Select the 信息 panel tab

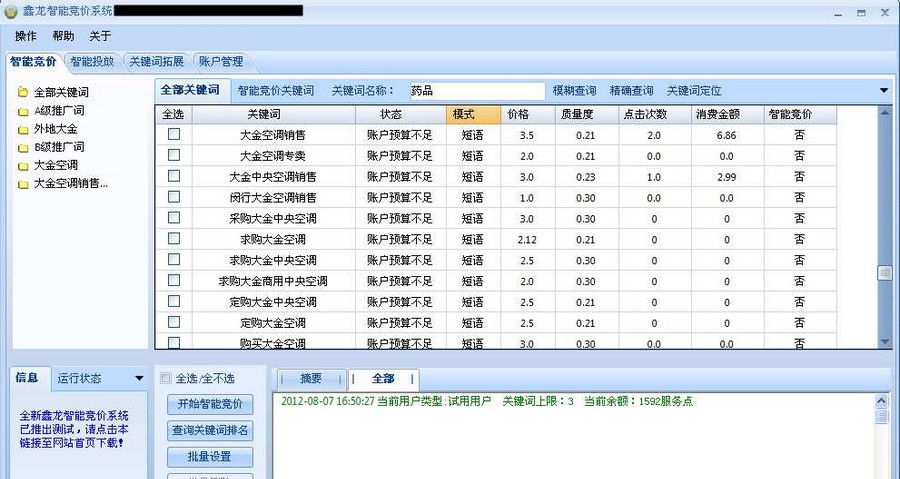coord(27,377)
